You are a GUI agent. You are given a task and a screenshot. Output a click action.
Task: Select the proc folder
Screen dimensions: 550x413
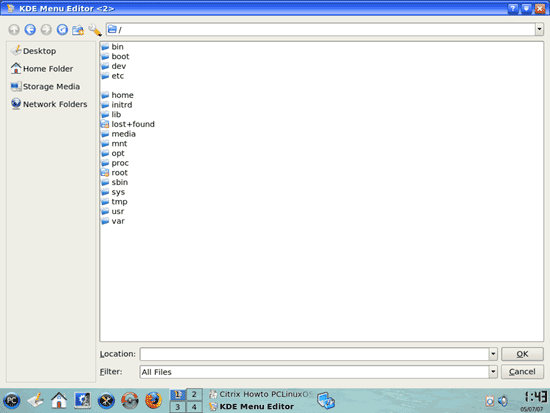pyautogui.click(x=115, y=163)
